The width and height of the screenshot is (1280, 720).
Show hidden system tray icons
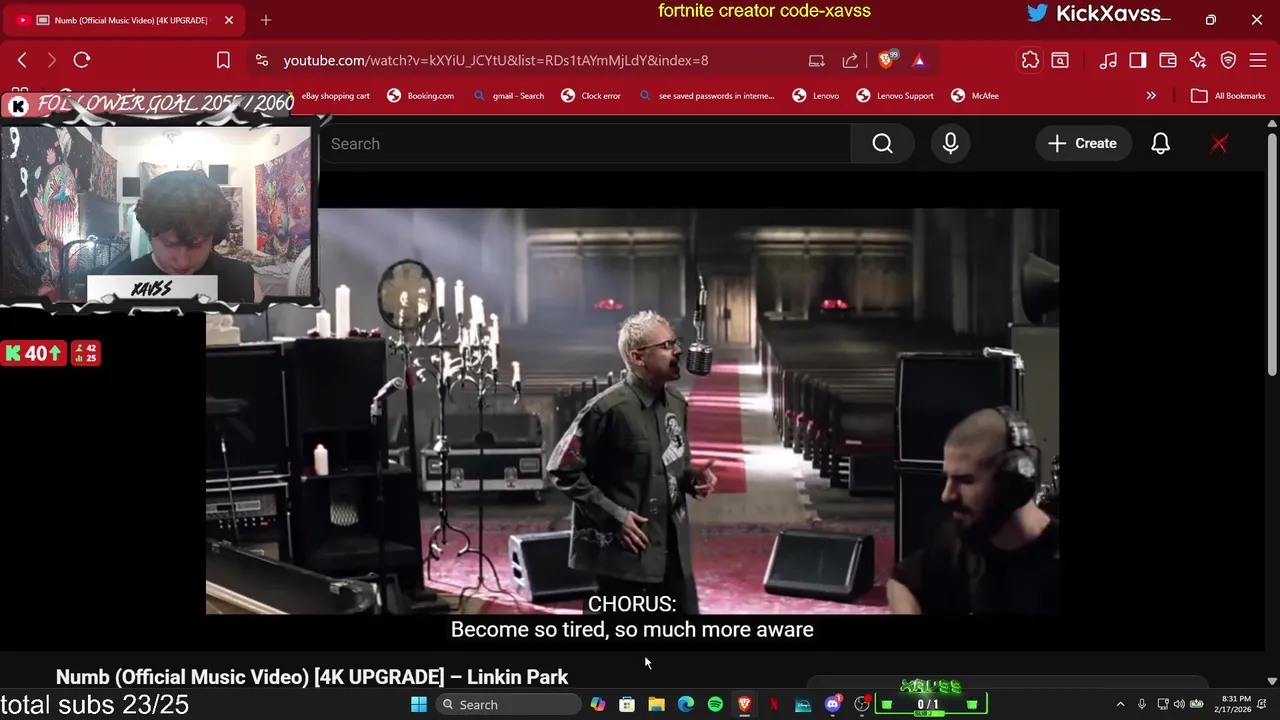pos(1120,705)
